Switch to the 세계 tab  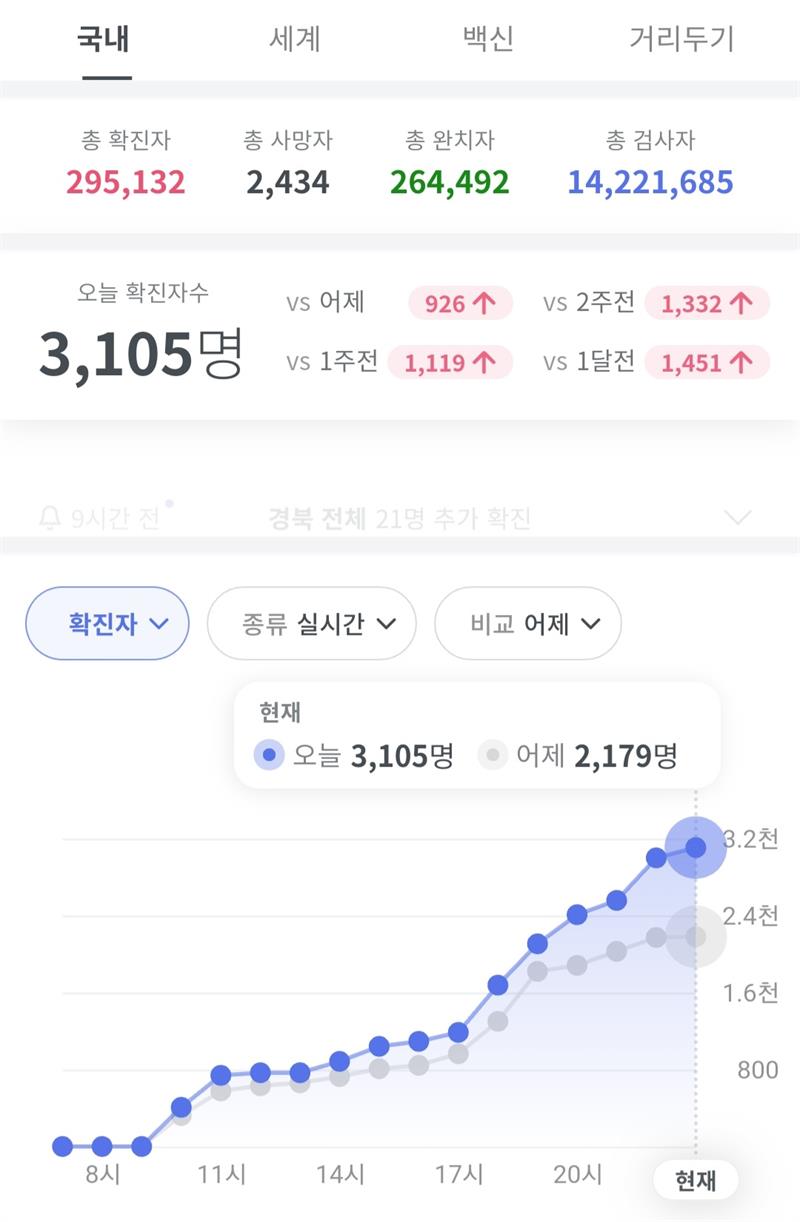pos(295,39)
